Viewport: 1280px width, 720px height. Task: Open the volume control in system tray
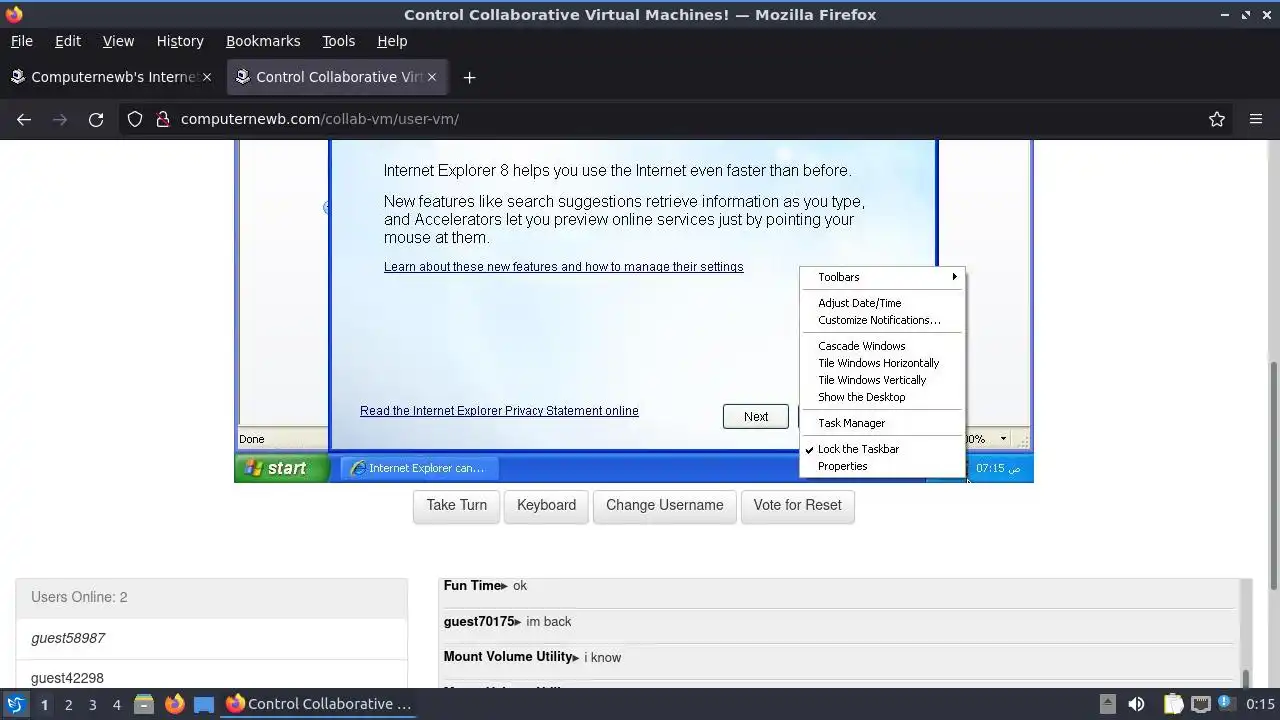point(1136,704)
